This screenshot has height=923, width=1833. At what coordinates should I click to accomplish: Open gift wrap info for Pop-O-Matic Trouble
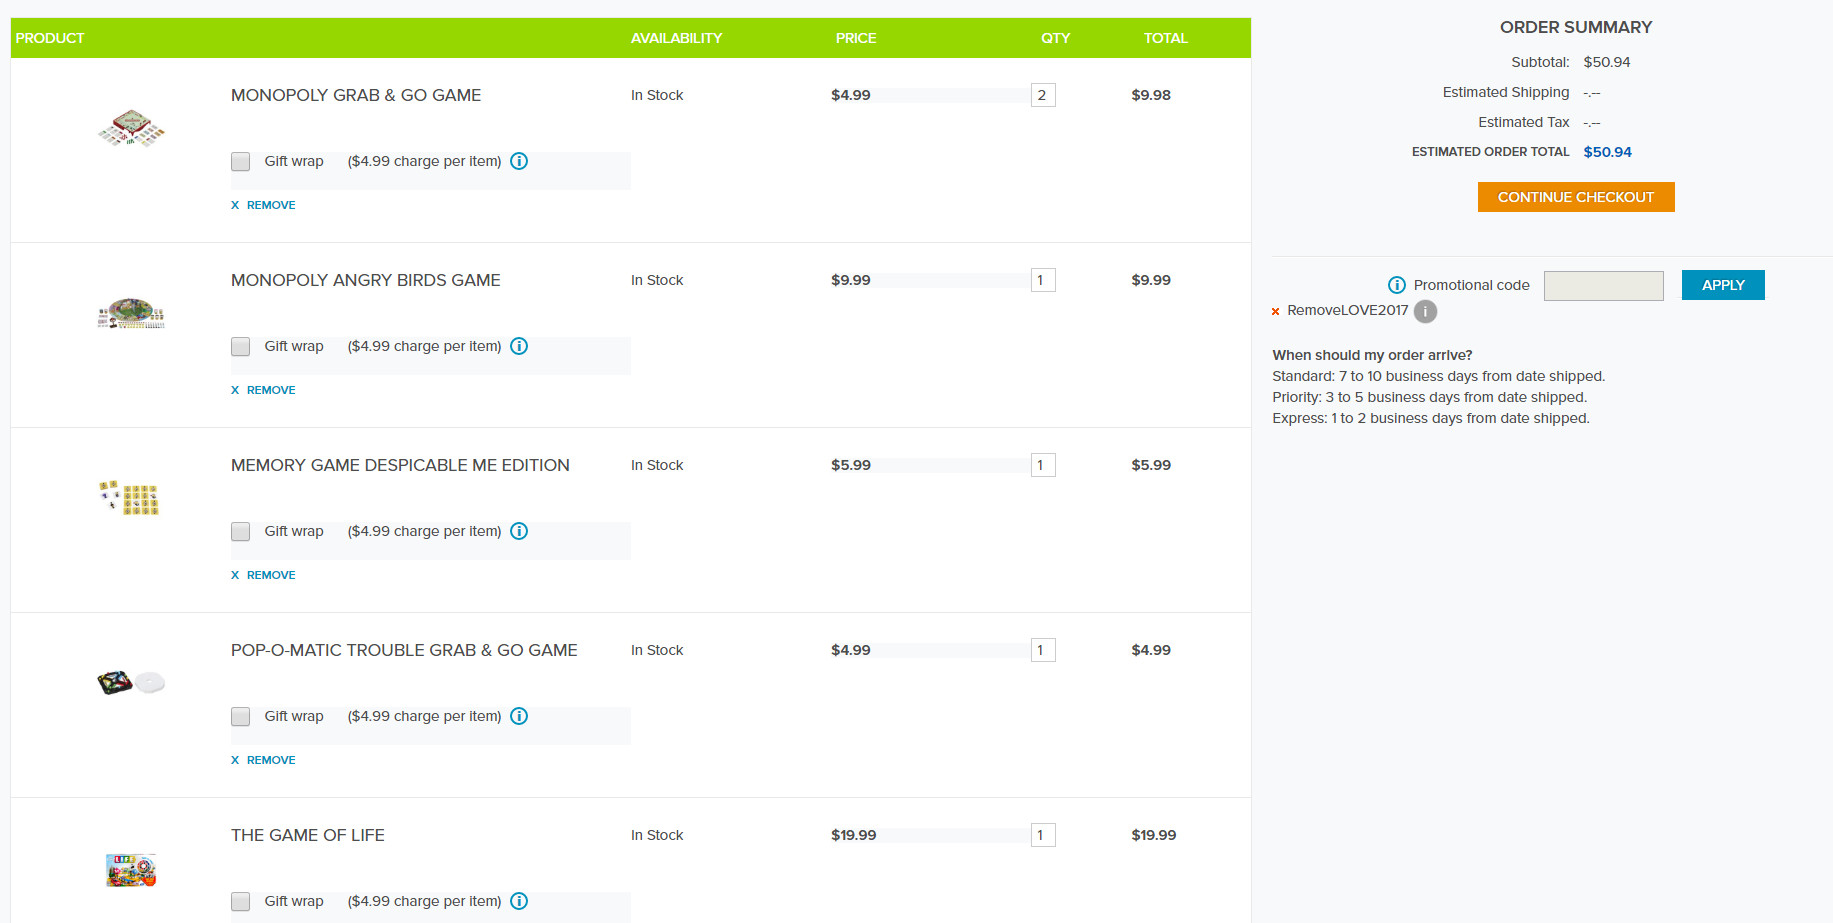(x=519, y=716)
